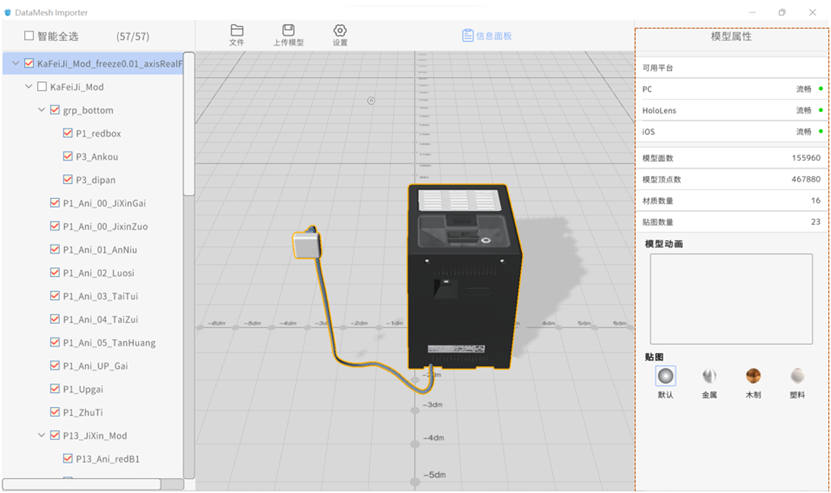This screenshot has width=831, height=493.
Task: Uncheck the P1_redbox checkbox
Action: point(67,133)
